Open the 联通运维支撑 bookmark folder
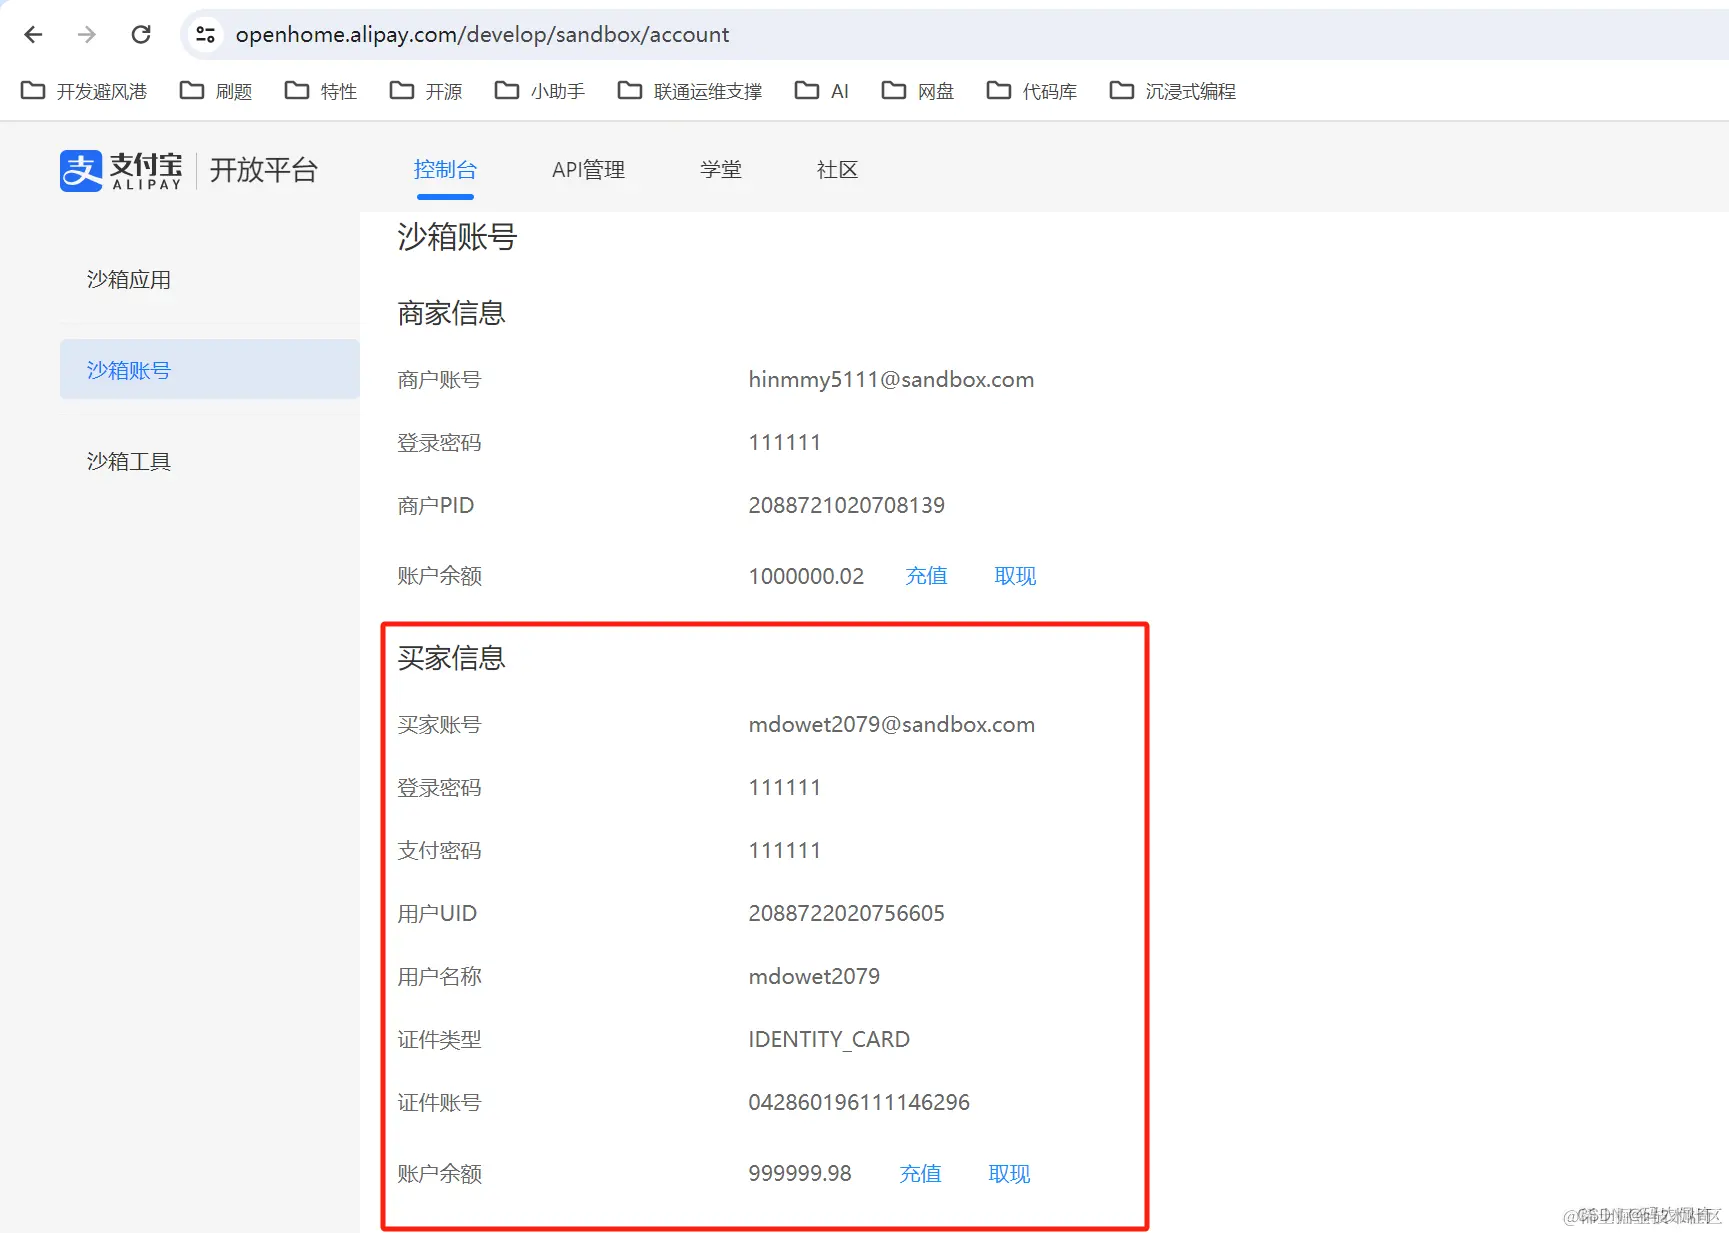The height and width of the screenshot is (1233, 1729). [x=690, y=91]
